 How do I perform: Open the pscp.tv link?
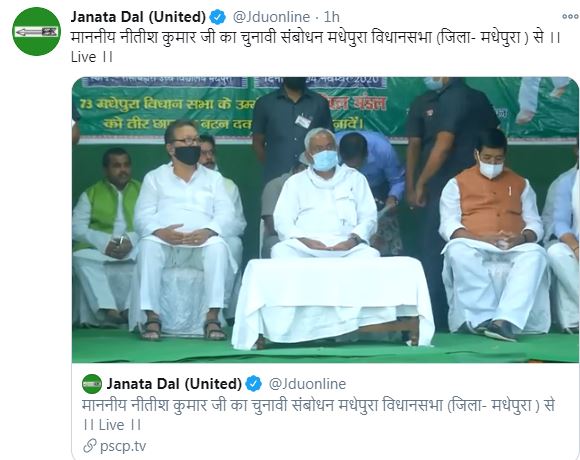pos(123,446)
